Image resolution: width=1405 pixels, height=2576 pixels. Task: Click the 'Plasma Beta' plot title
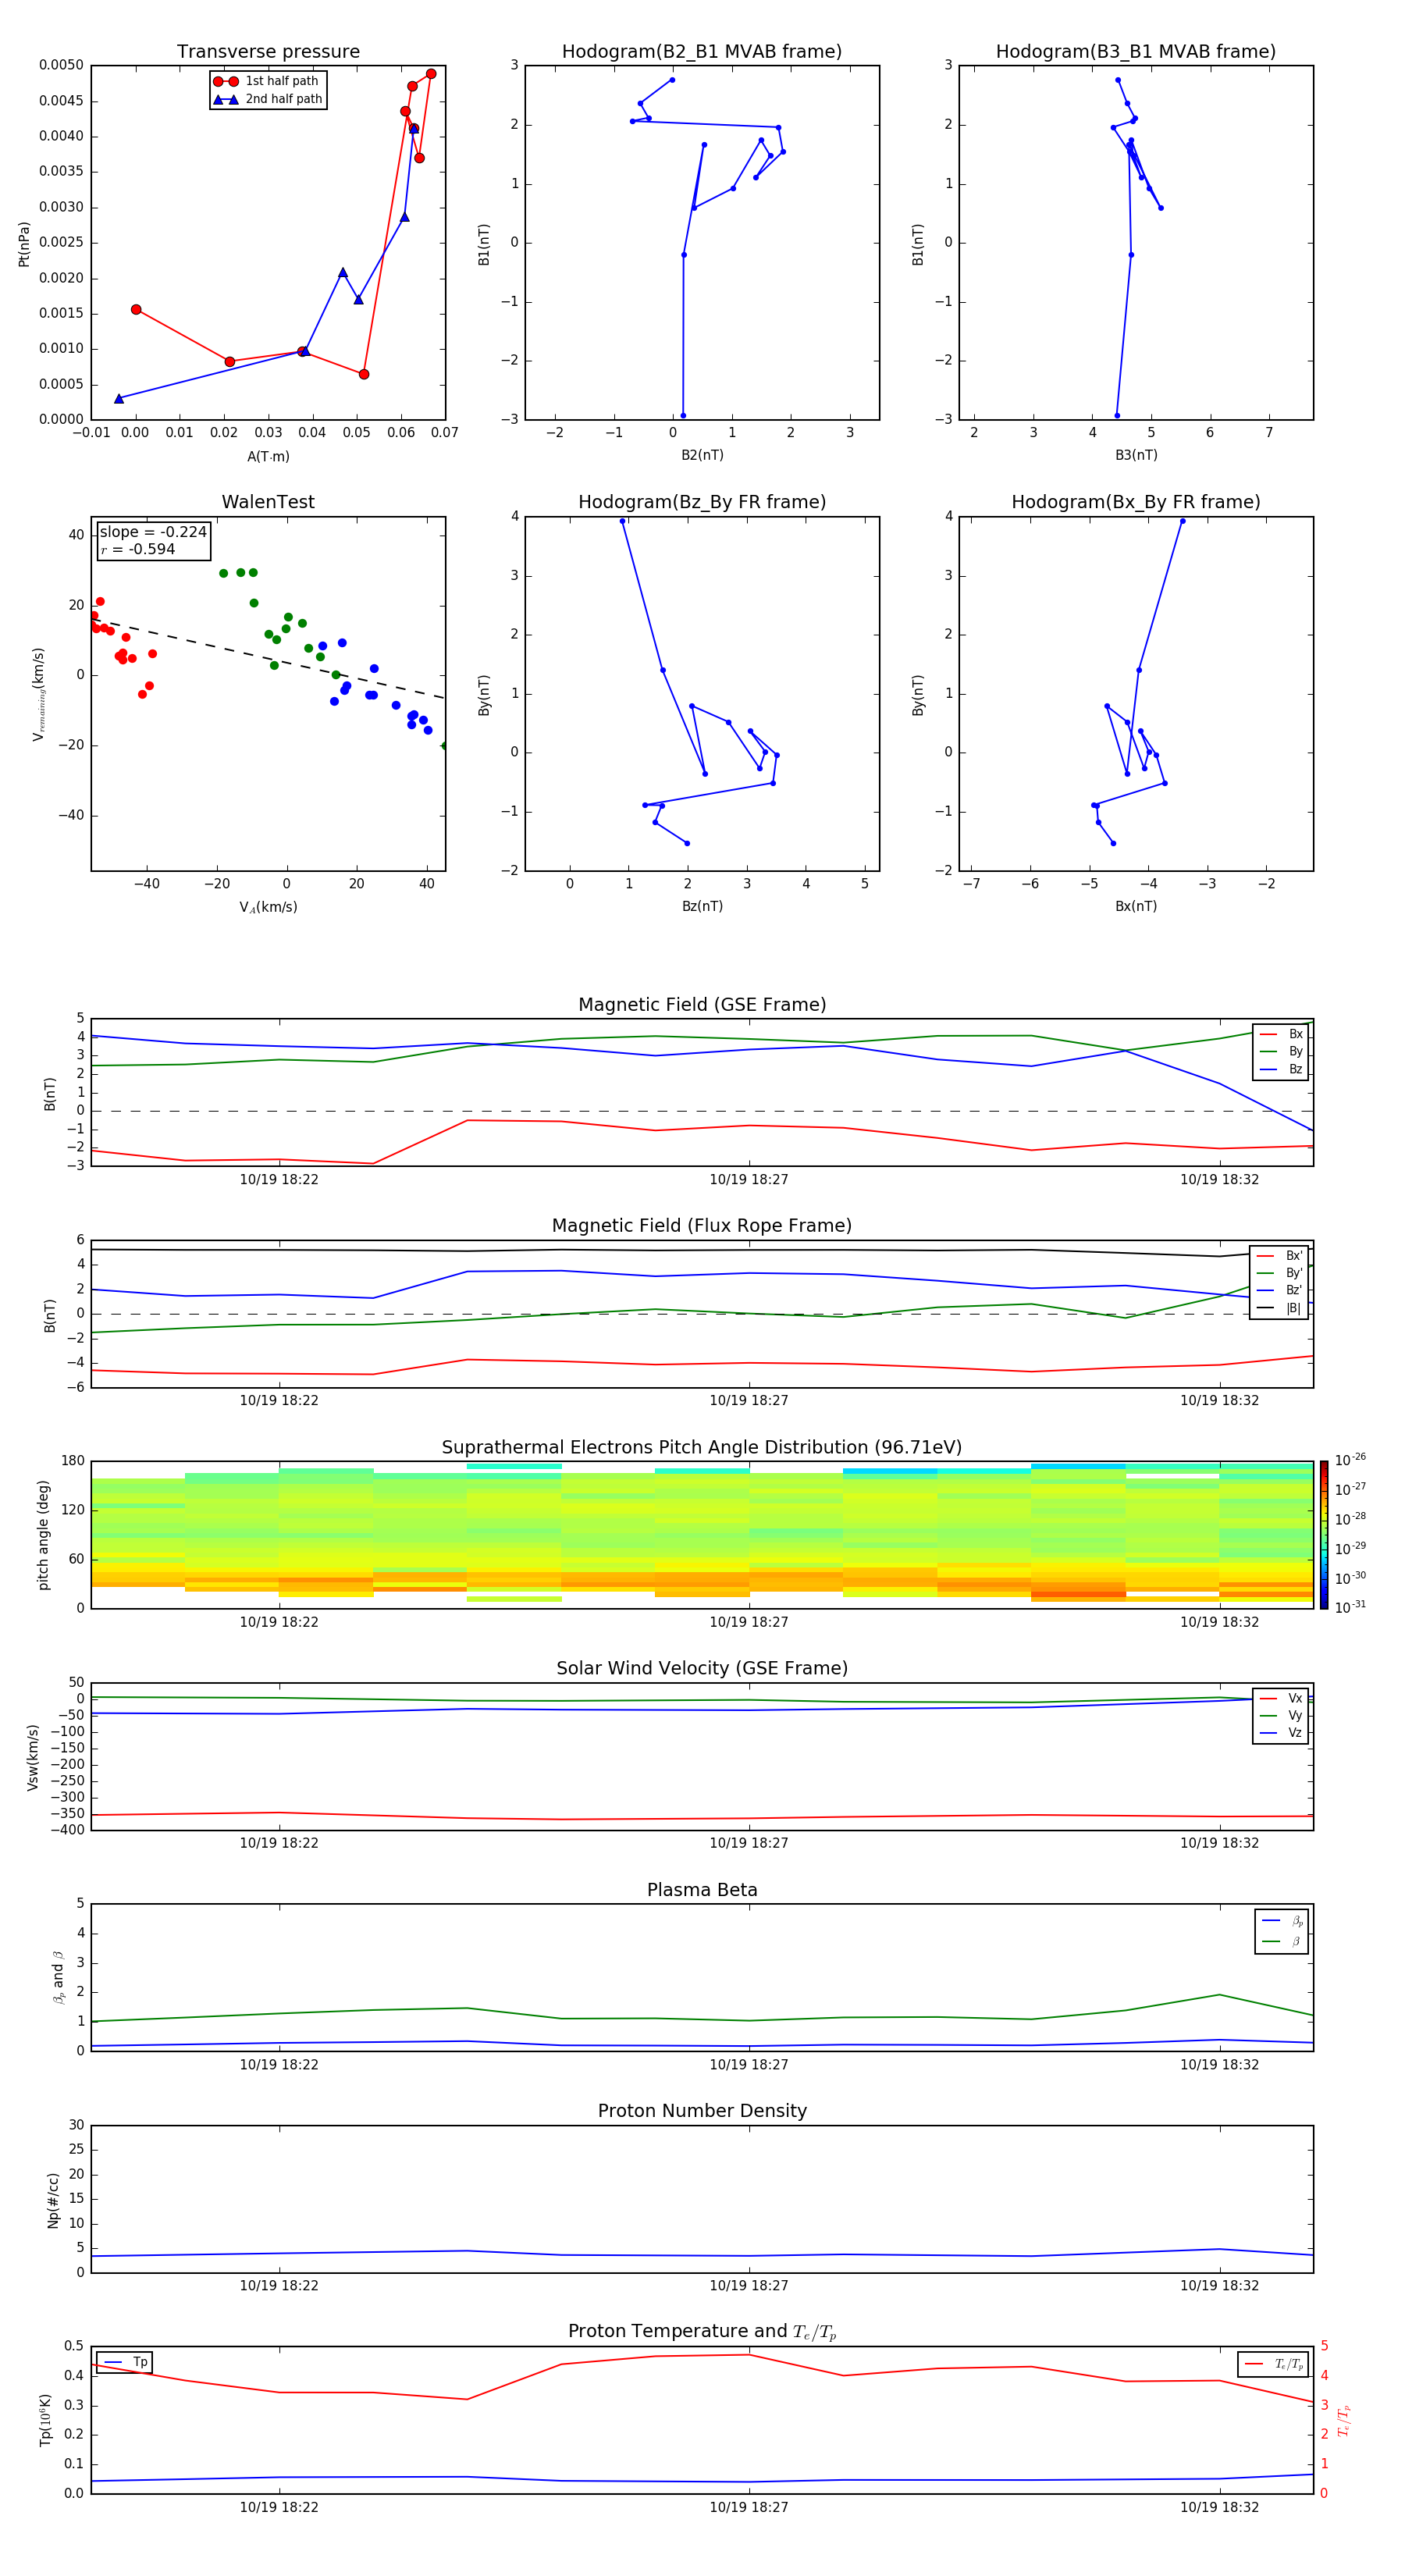coord(702,1890)
